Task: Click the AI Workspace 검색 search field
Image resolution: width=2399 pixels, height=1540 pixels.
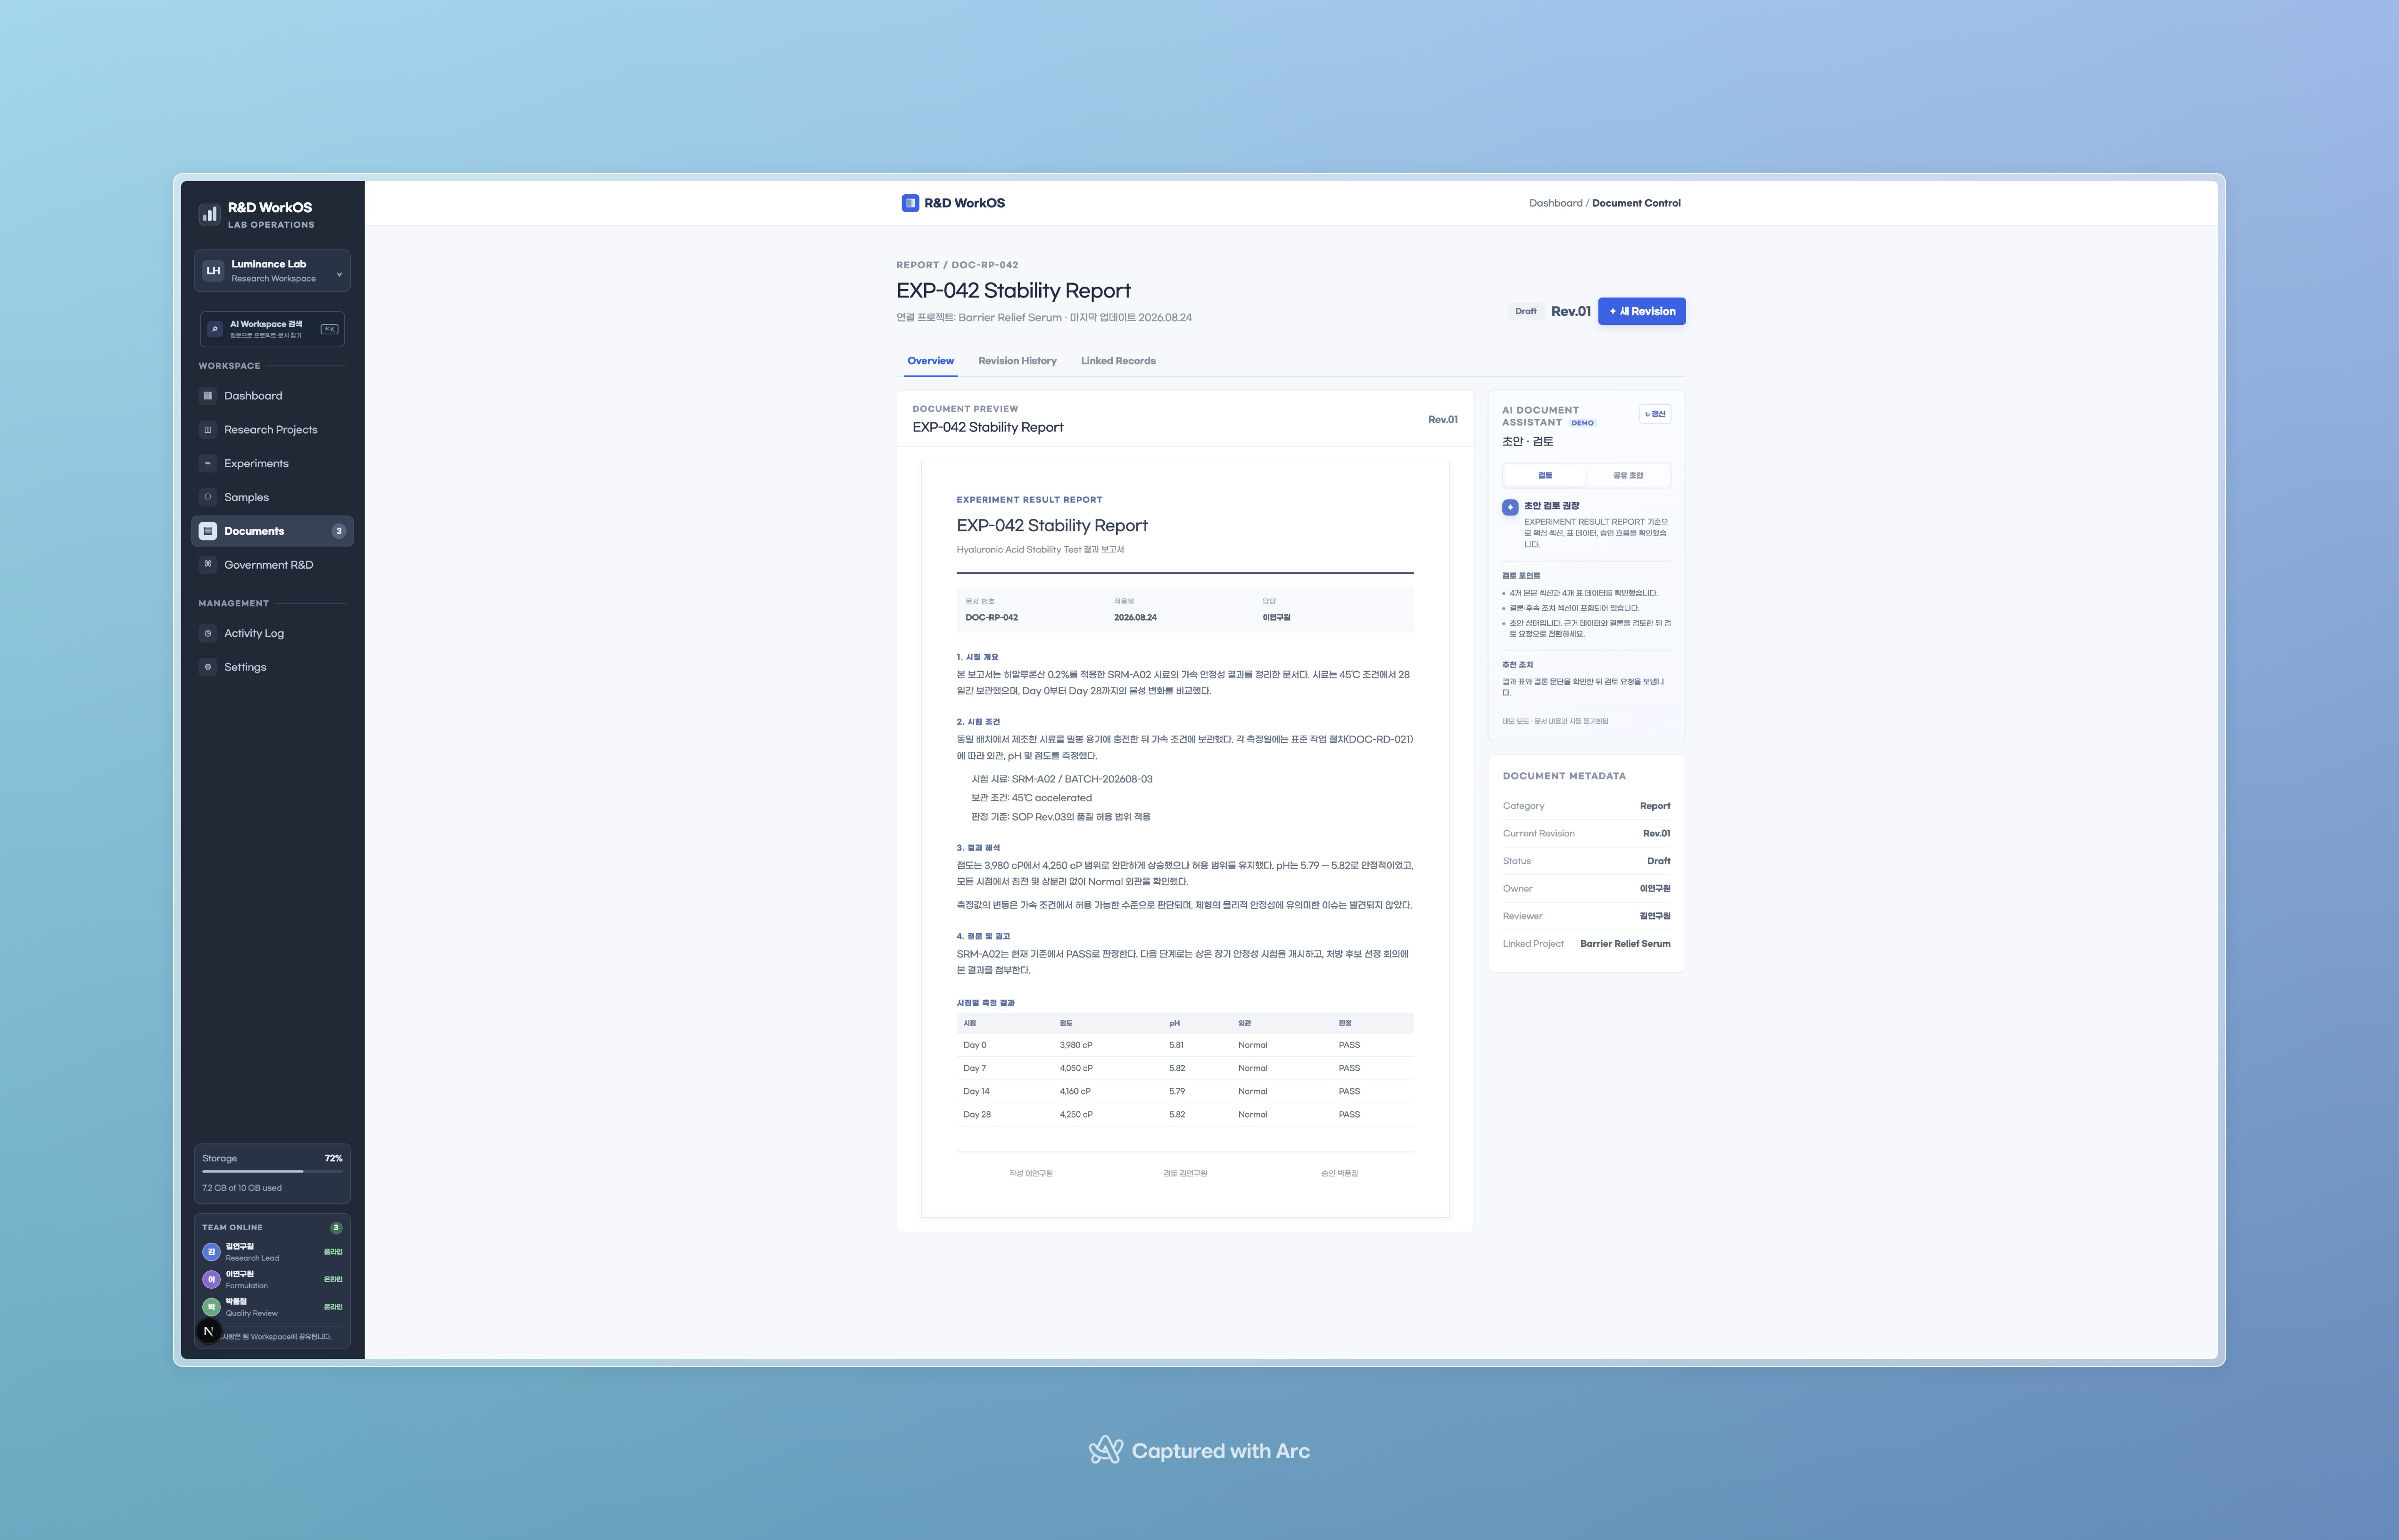Action: point(272,329)
